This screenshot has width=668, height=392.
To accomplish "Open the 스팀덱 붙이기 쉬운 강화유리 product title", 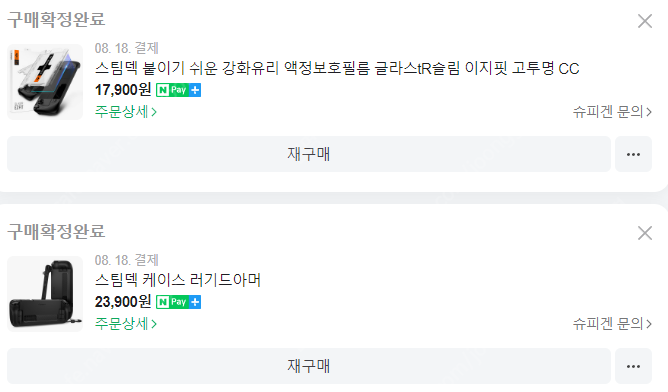I will coord(337,68).
